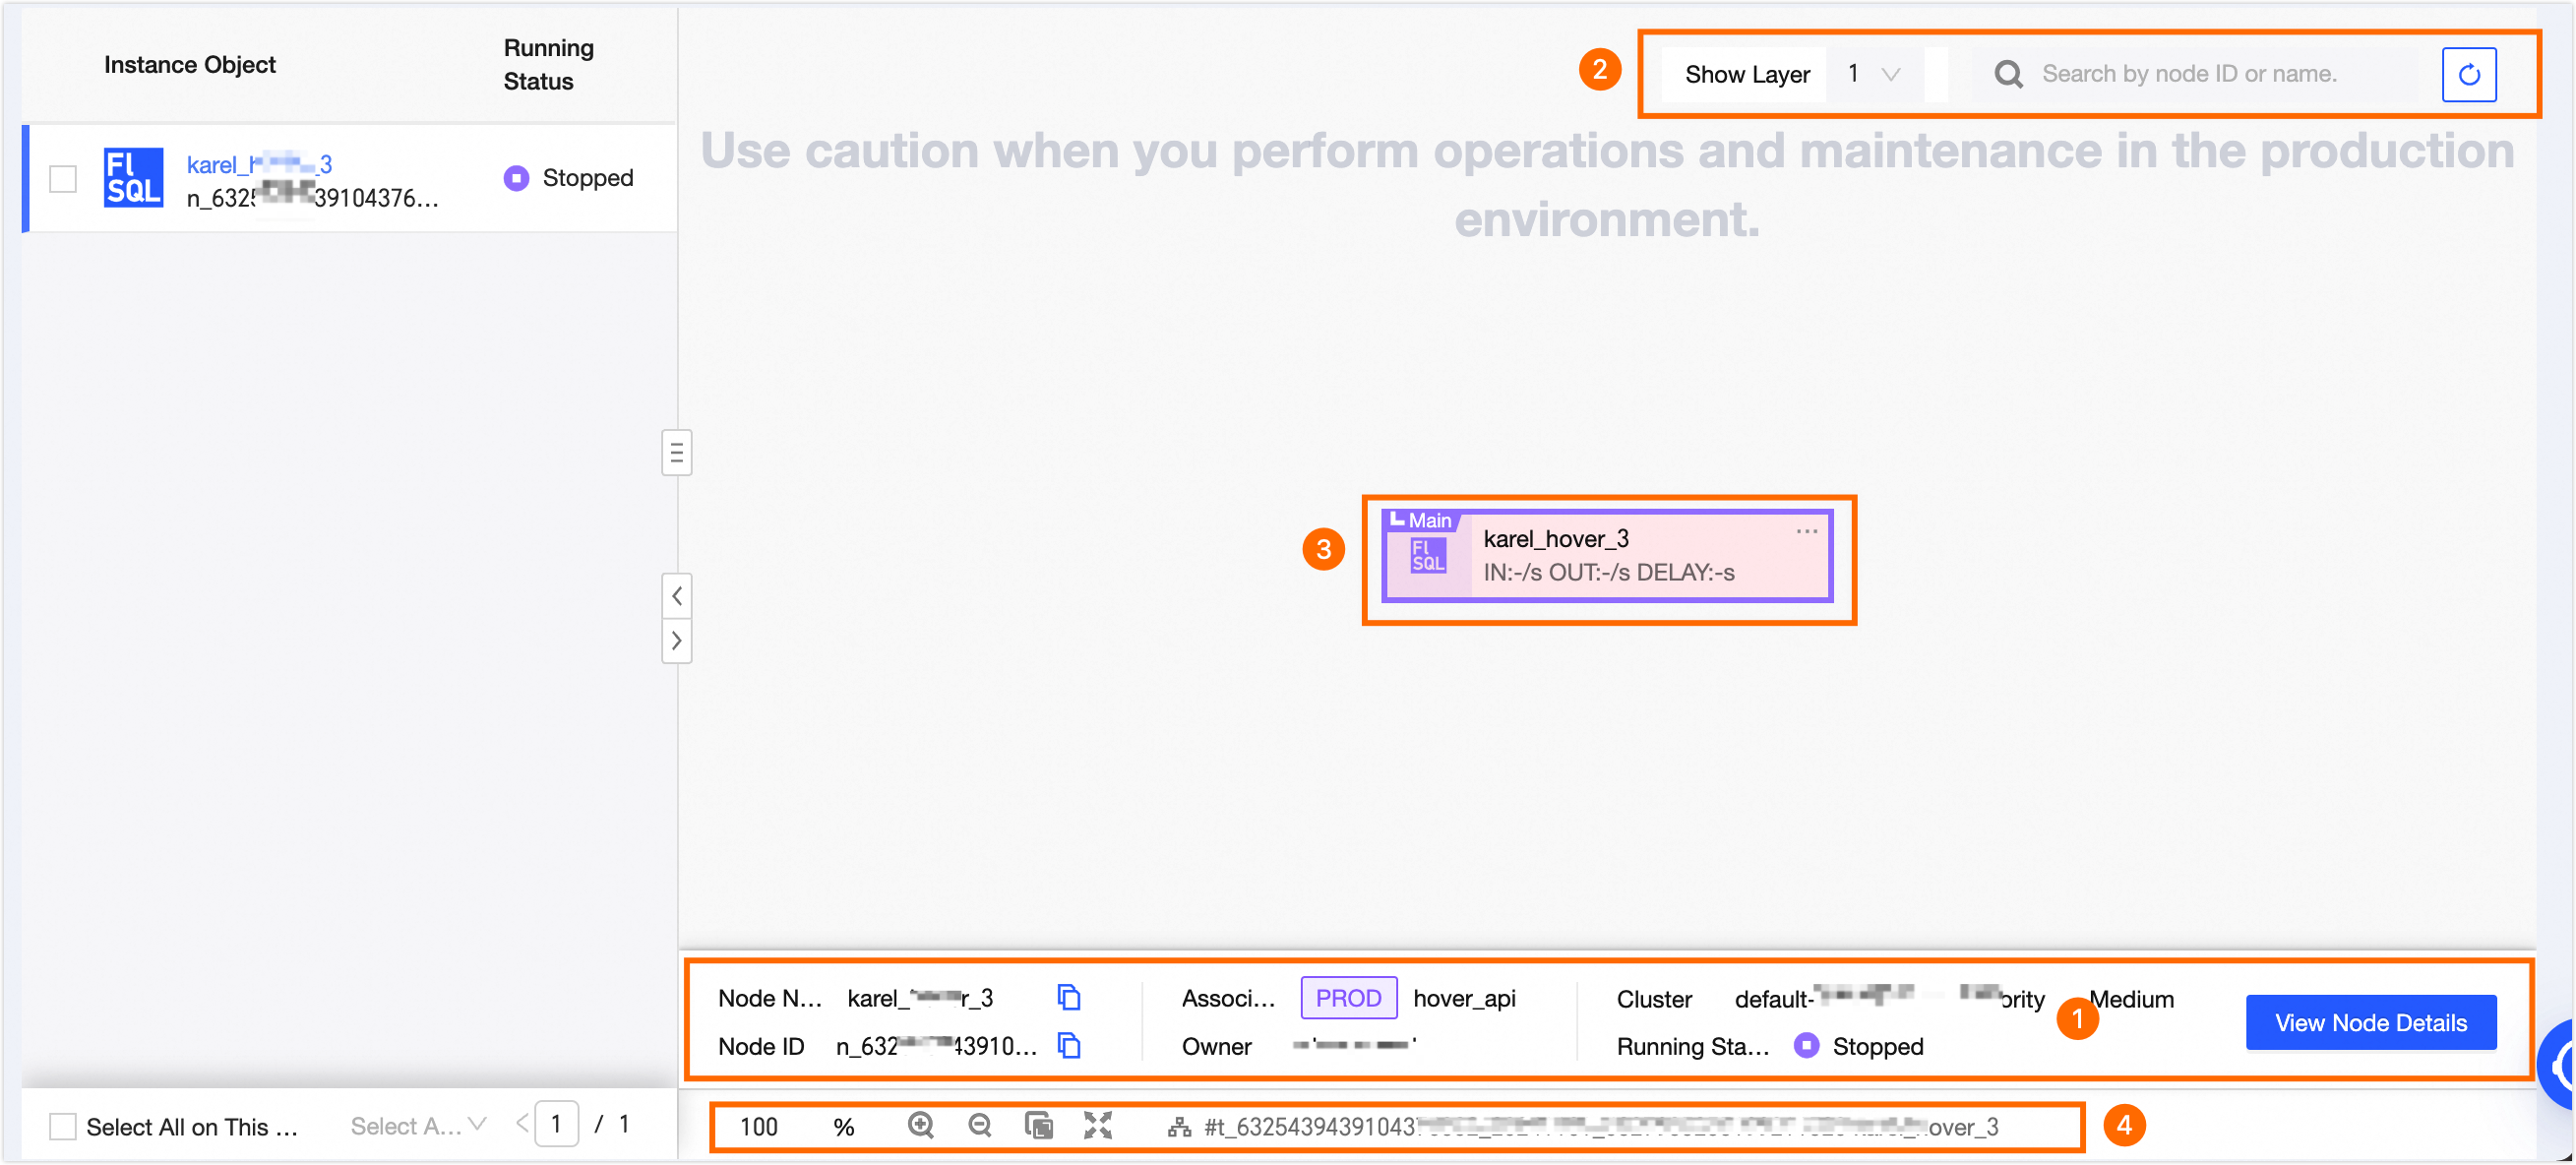Viewport: 2576px width, 1165px height.
Task: Click the zoom in magnifier icon
Action: (920, 1125)
